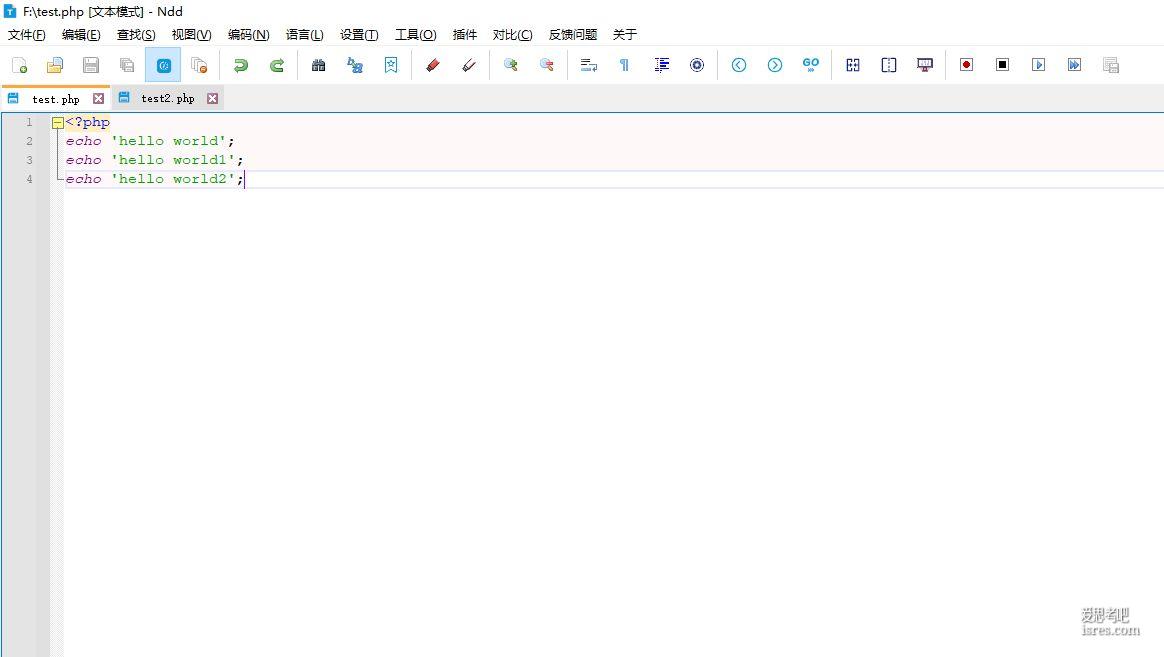
Task: Toggle word wrap icon
Action: [589, 65]
